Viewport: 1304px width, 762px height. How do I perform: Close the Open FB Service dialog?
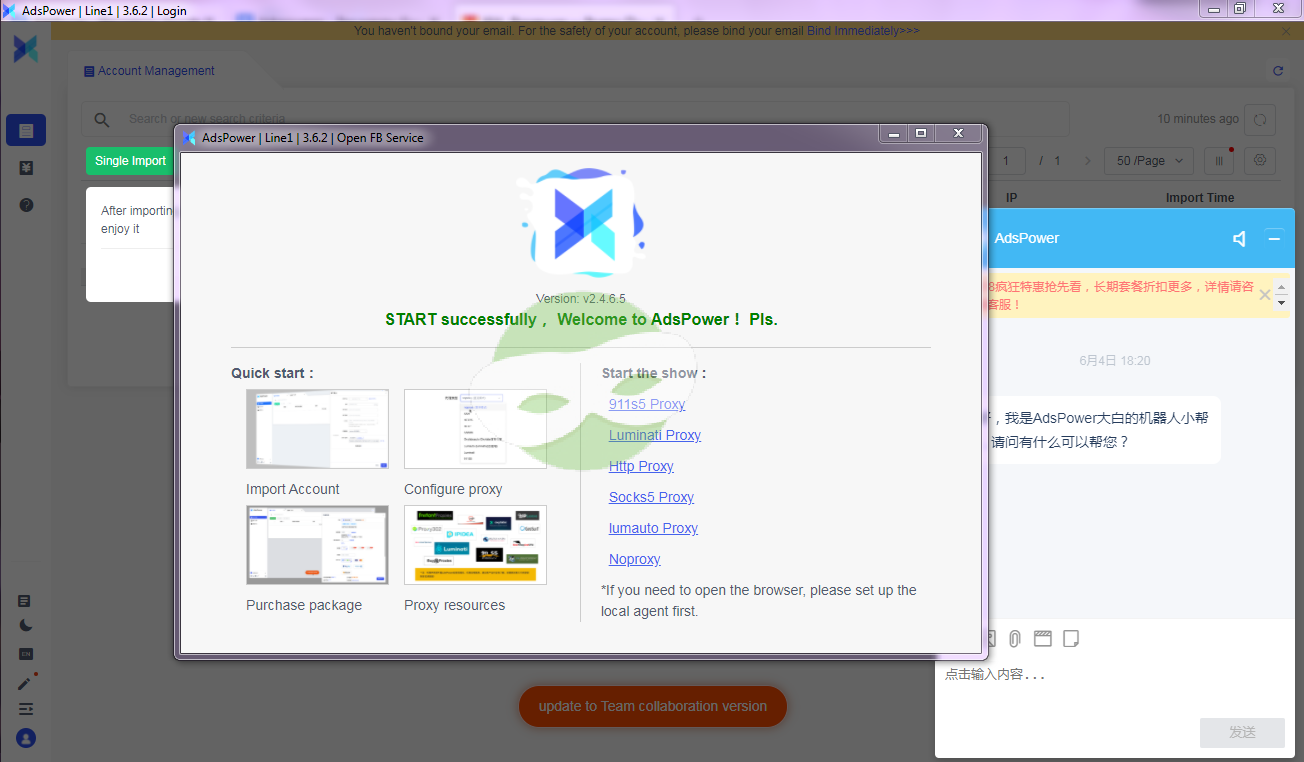[x=958, y=134]
